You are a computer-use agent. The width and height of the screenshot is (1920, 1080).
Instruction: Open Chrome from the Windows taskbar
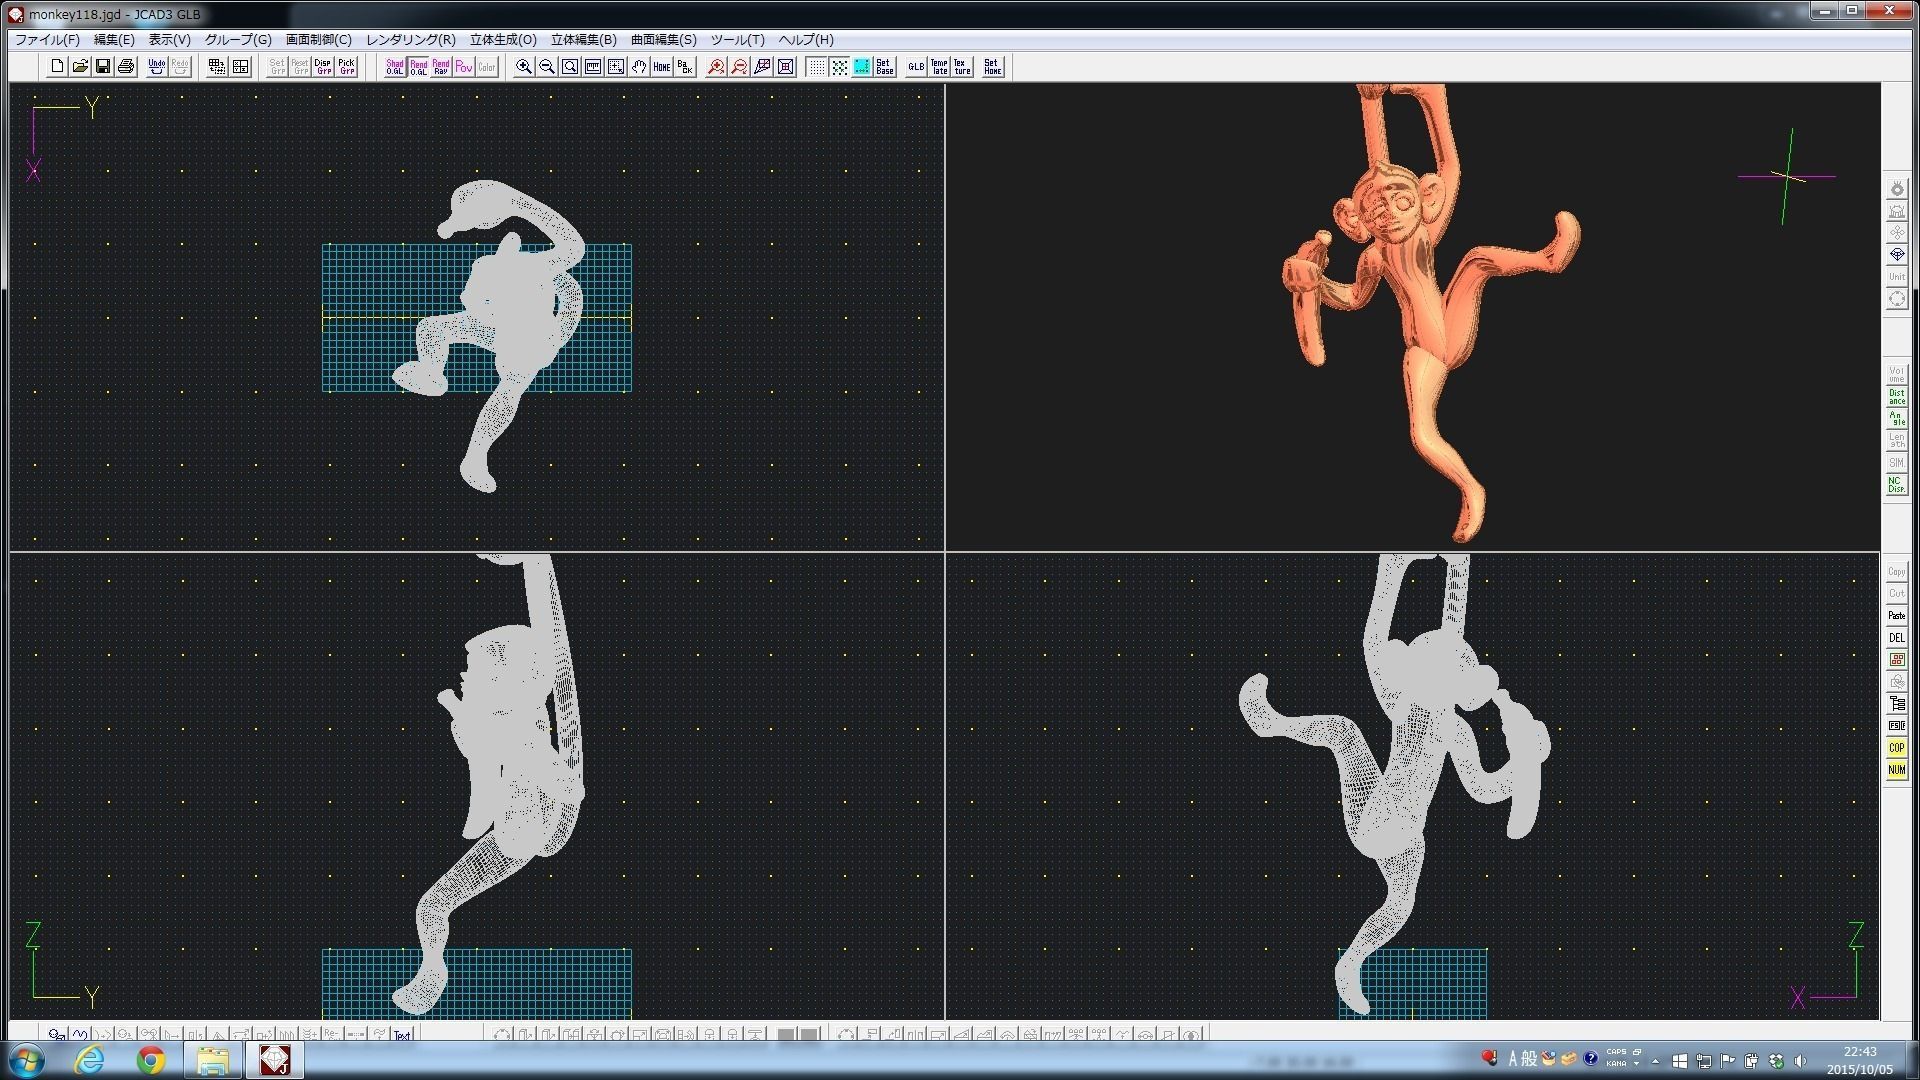pyautogui.click(x=151, y=1060)
